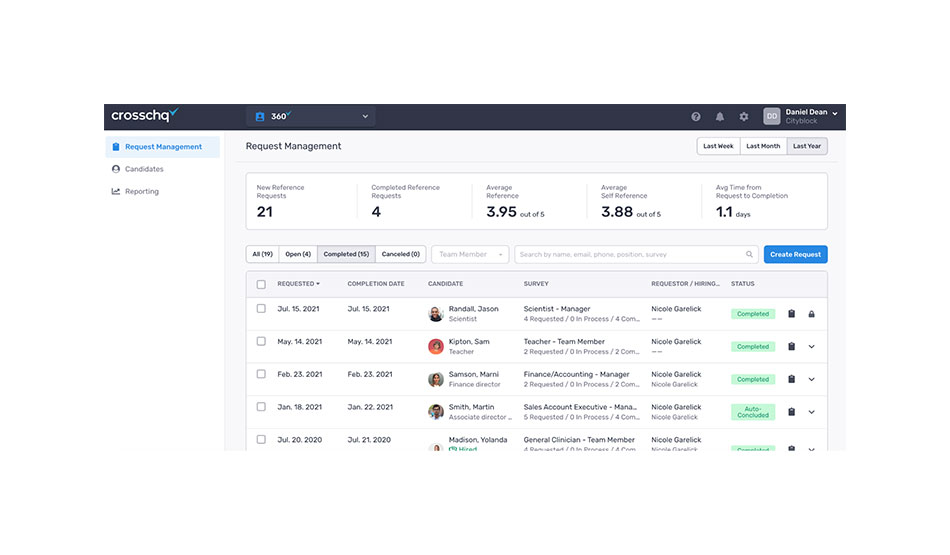Click the search magnifier icon
Viewport: 950px width, 555px height.
[749, 255]
